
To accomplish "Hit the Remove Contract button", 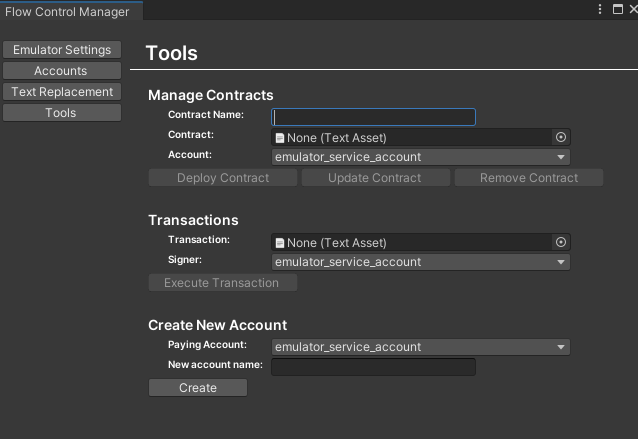I will (x=529, y=178).
